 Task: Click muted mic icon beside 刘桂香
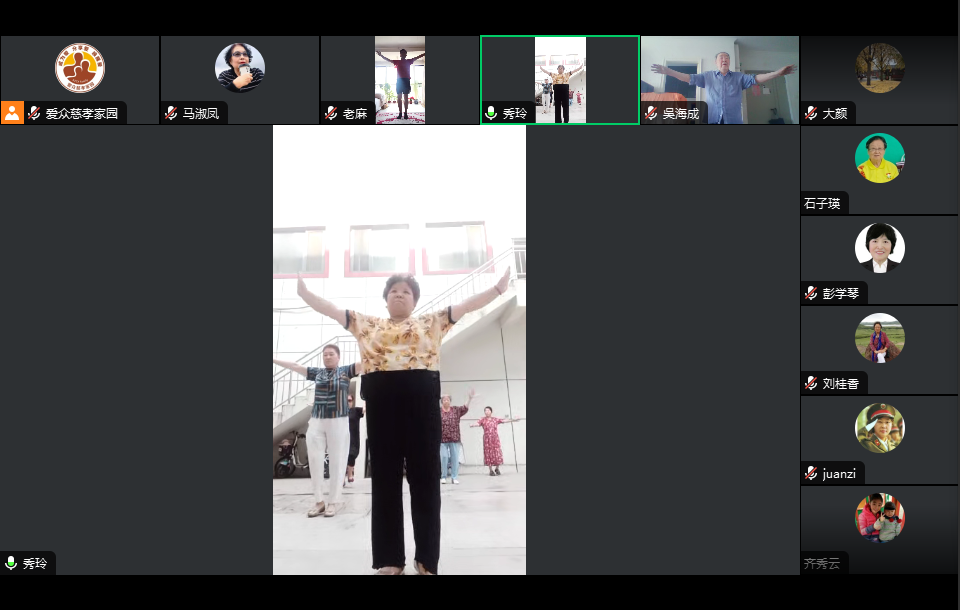click(811, 384)
